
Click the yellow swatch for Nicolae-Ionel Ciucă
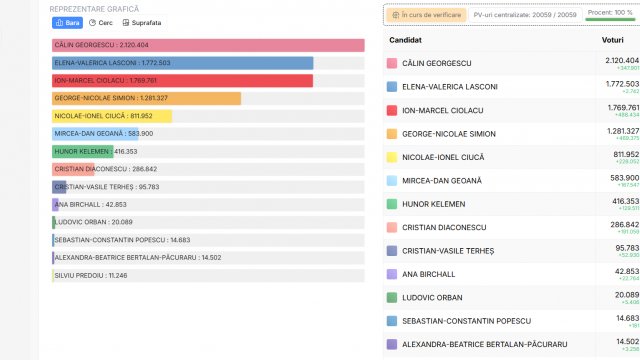392,157
